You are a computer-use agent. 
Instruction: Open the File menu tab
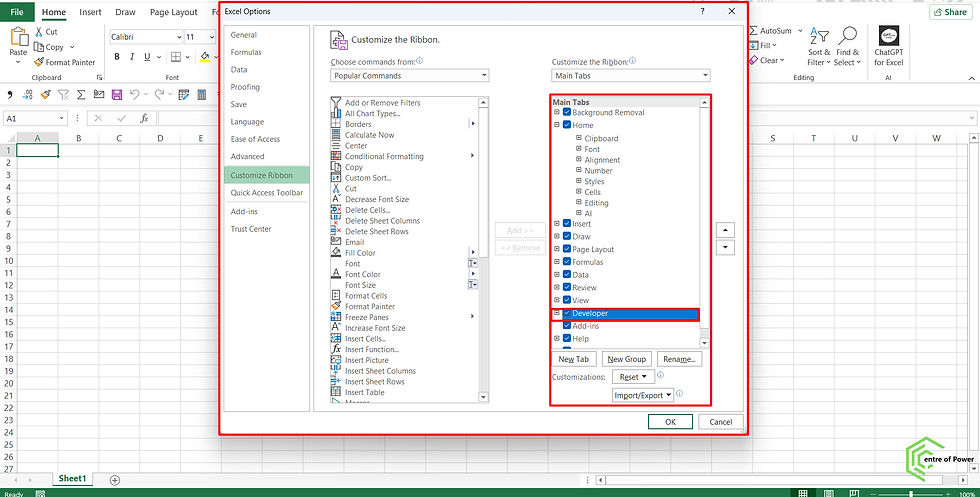pyautogui.click(x=17, y=12)
